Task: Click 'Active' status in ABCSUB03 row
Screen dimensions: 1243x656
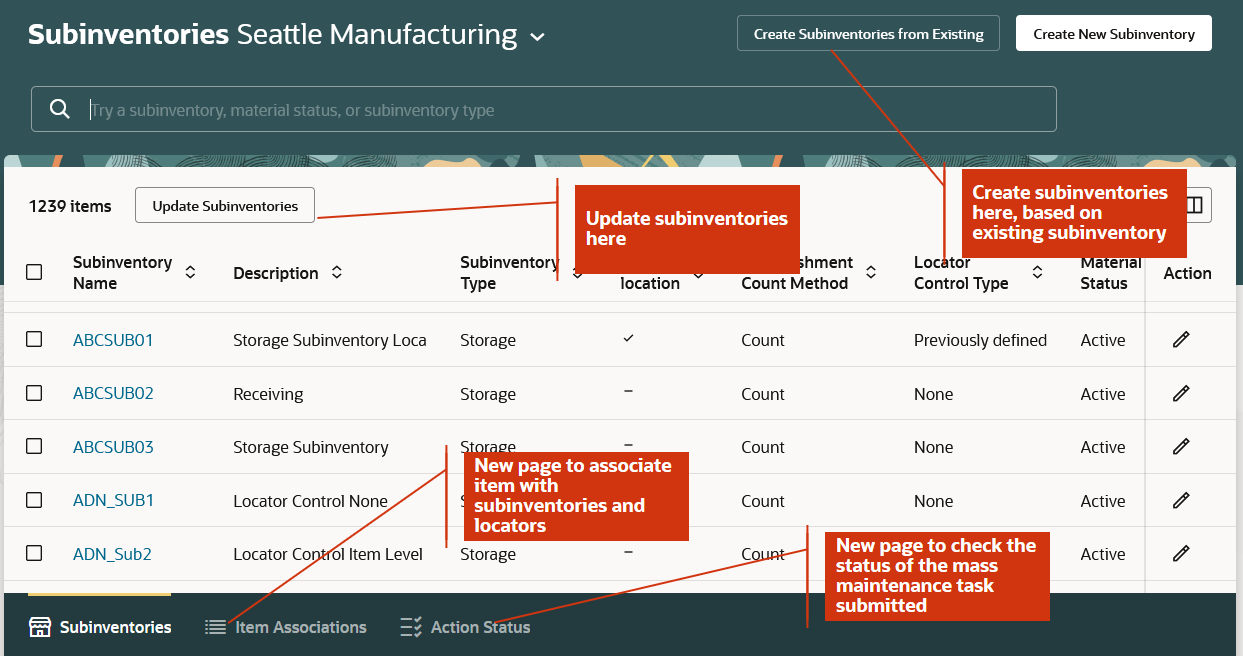Action: pos(1103,447)
